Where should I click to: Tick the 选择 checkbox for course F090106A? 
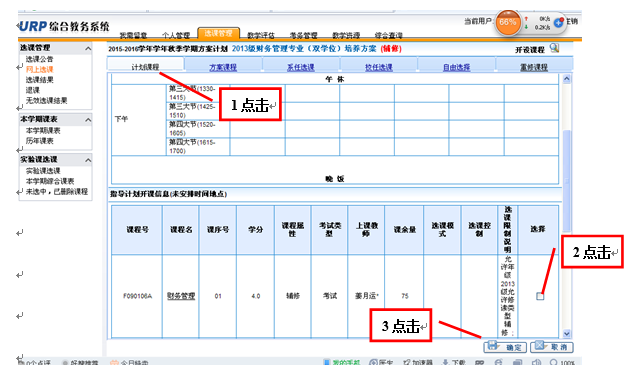point(540,296)
